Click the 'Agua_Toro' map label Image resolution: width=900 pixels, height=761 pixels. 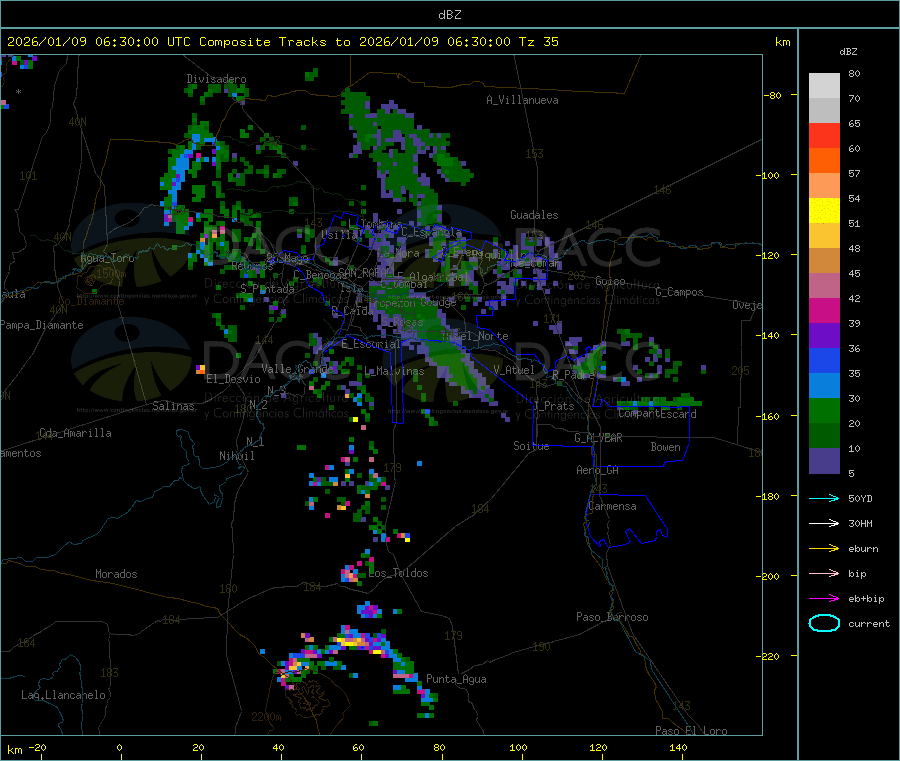pos(107,258)
